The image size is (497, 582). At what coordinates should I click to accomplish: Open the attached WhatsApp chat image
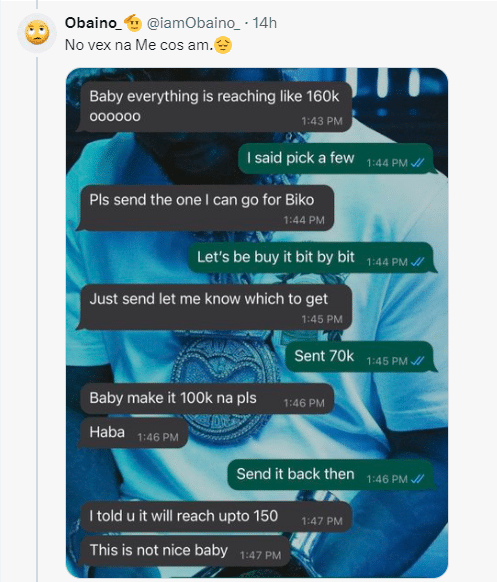point(257,323)
